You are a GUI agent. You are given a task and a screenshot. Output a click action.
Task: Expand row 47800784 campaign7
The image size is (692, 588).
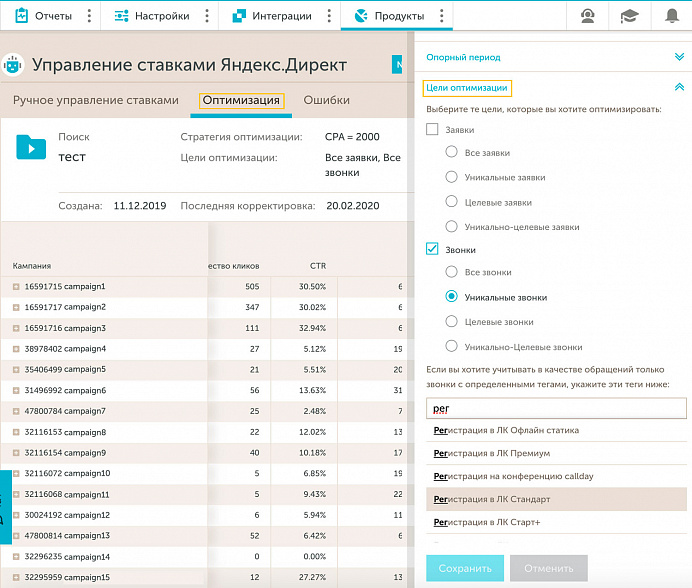coord(16,411)
